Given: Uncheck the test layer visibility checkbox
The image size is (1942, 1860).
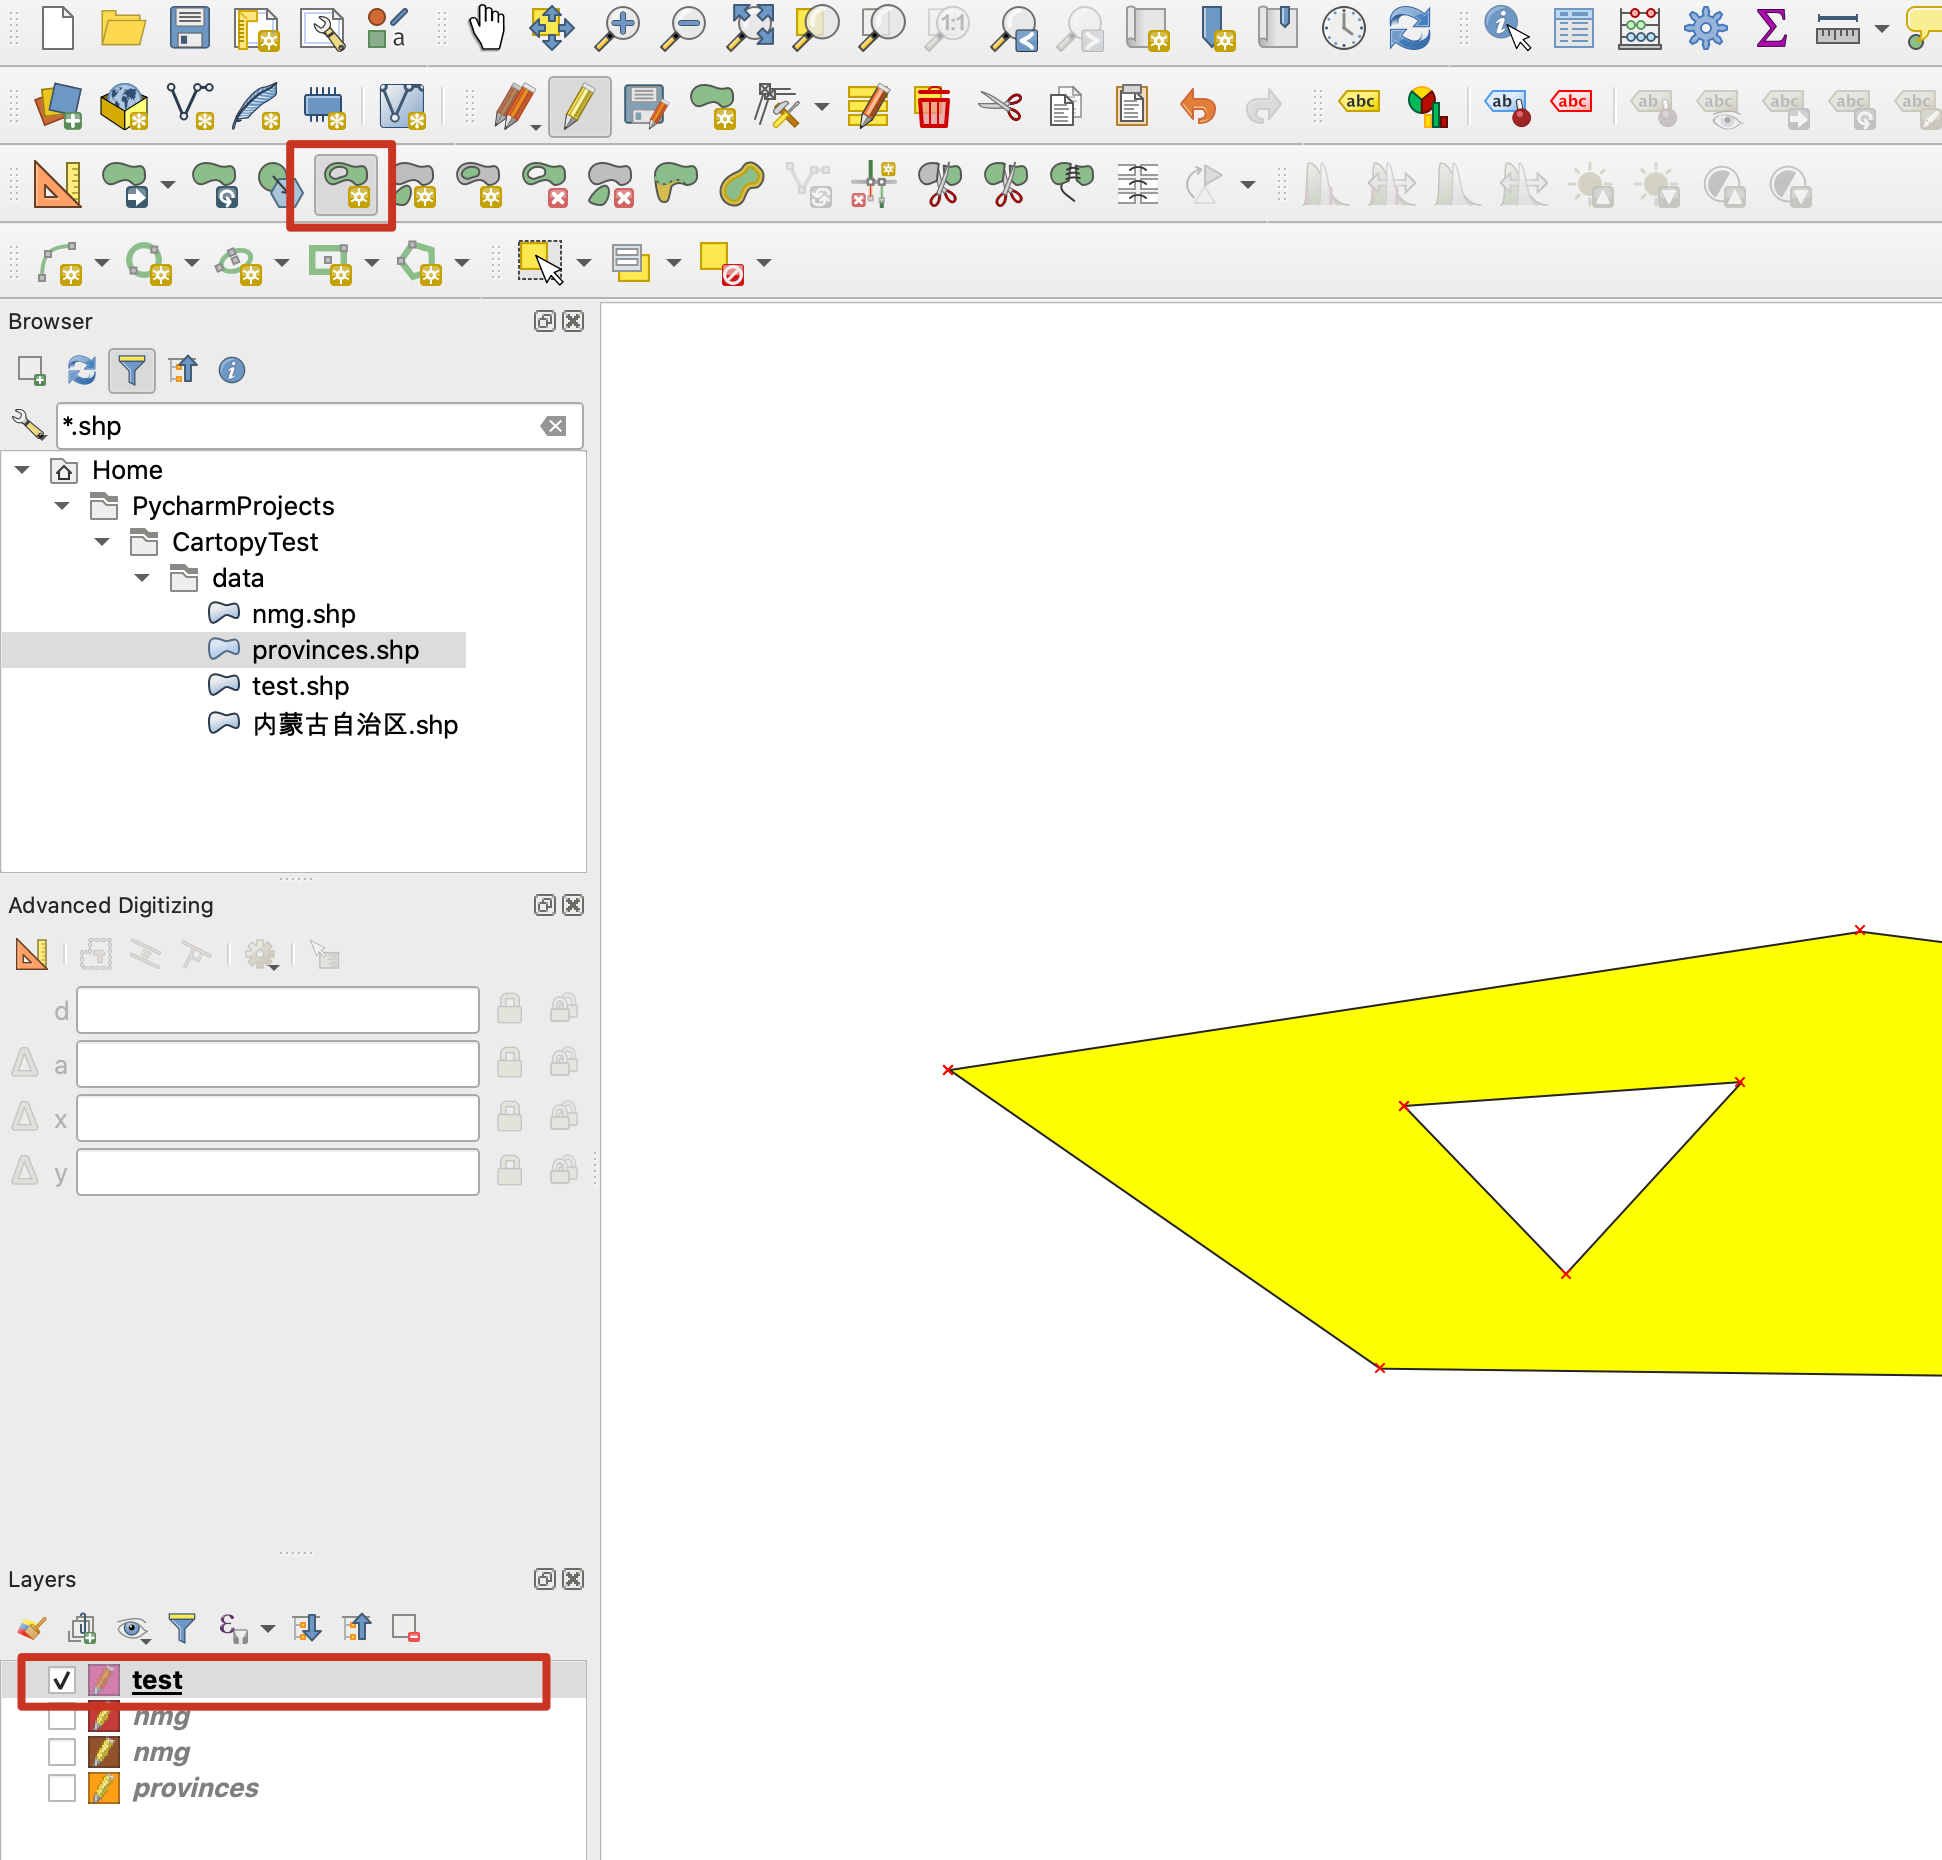Looking at the screenshot, I should coord(62,1680).
